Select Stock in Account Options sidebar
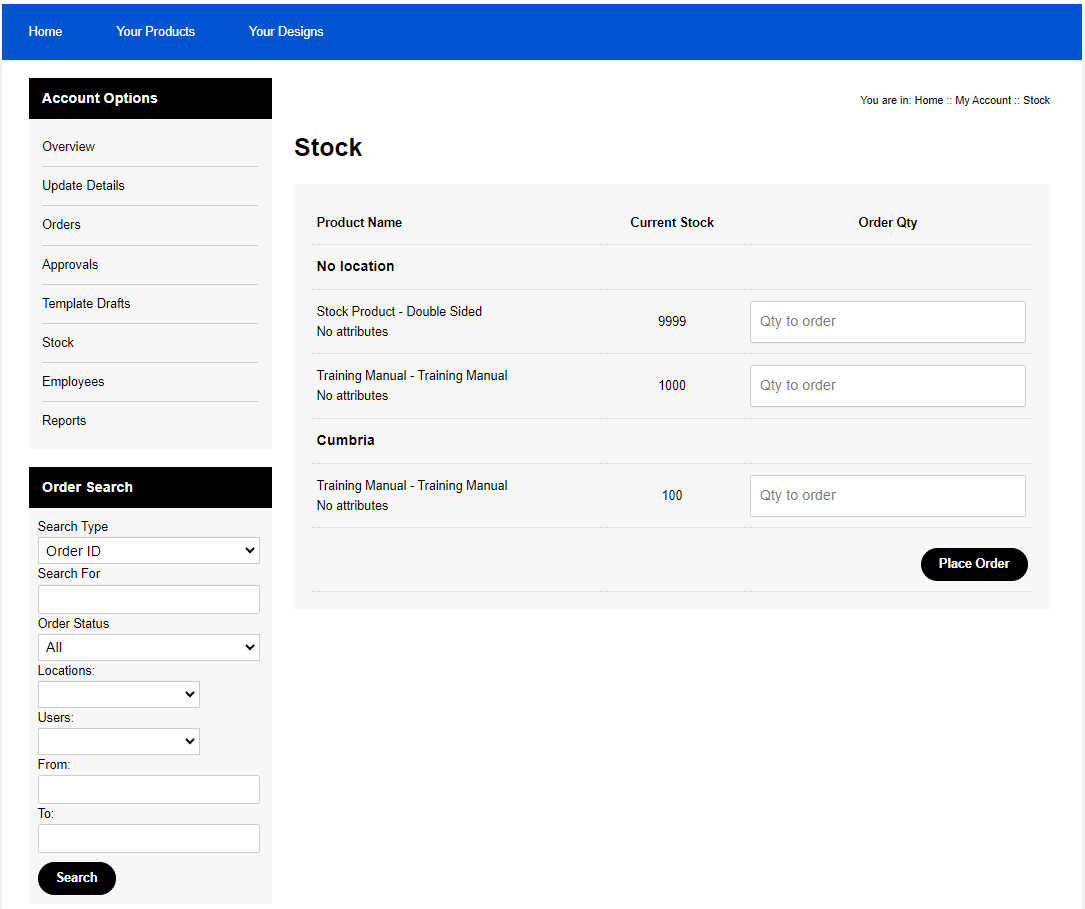 point(57,342)
